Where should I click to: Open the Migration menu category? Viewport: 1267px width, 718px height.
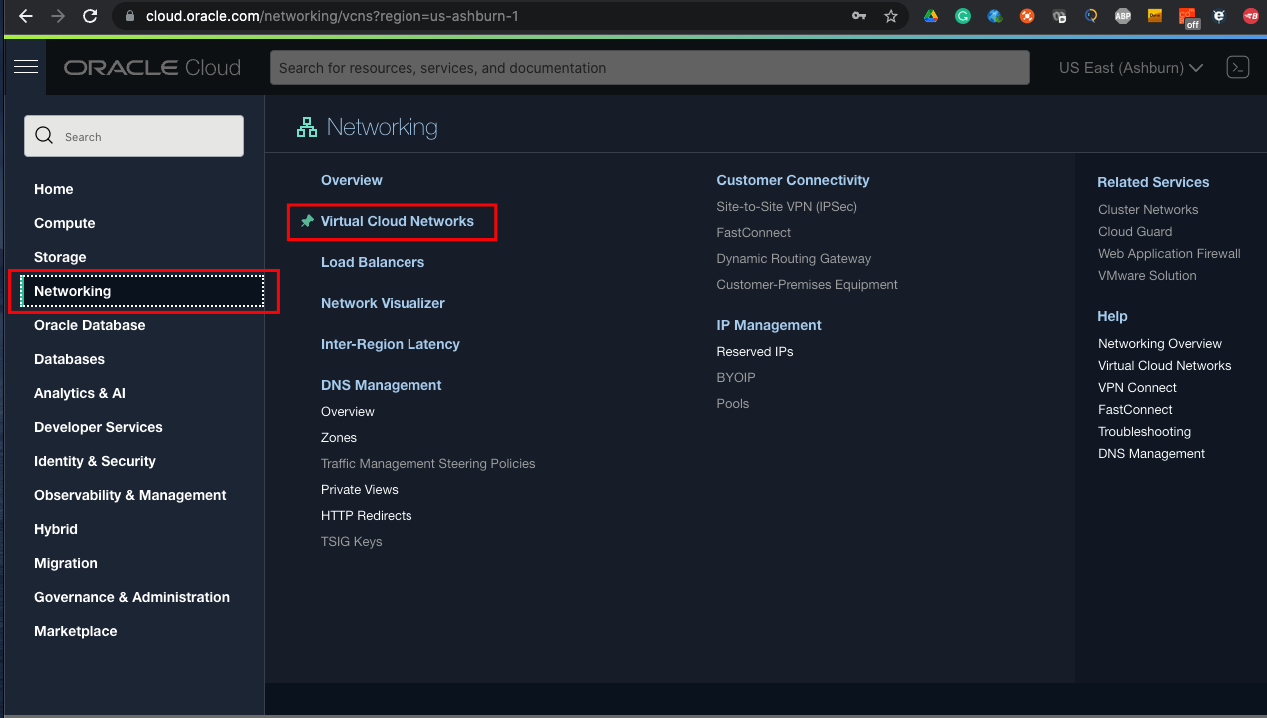click(66, 563)
